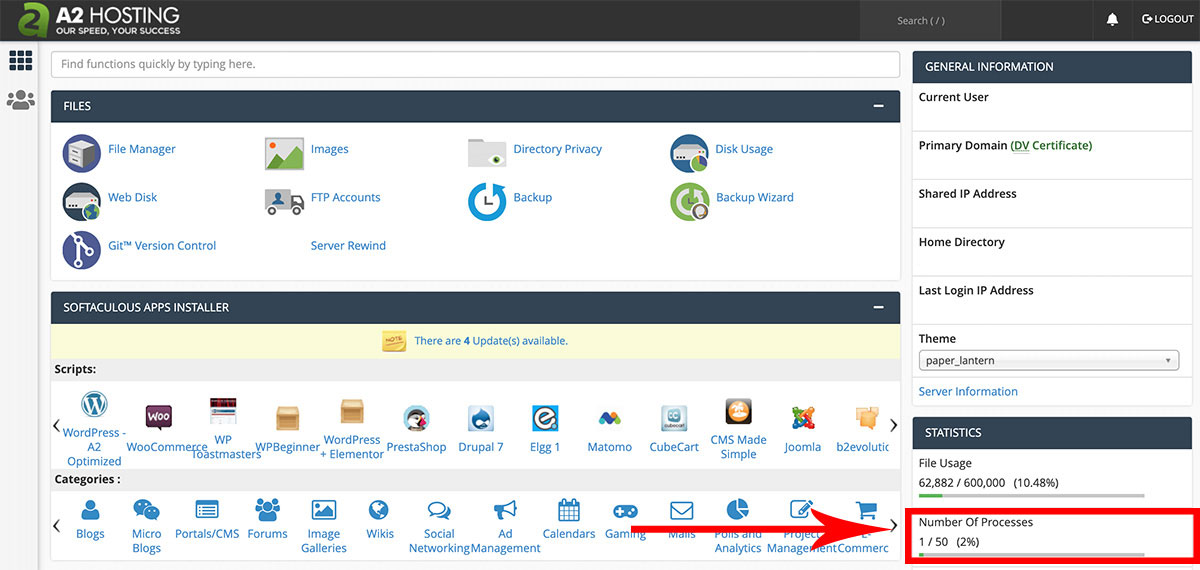The width and height of the screenshot is (1200, 570).
Task: Open the Social Networking category icon
Action: [439, 510]
